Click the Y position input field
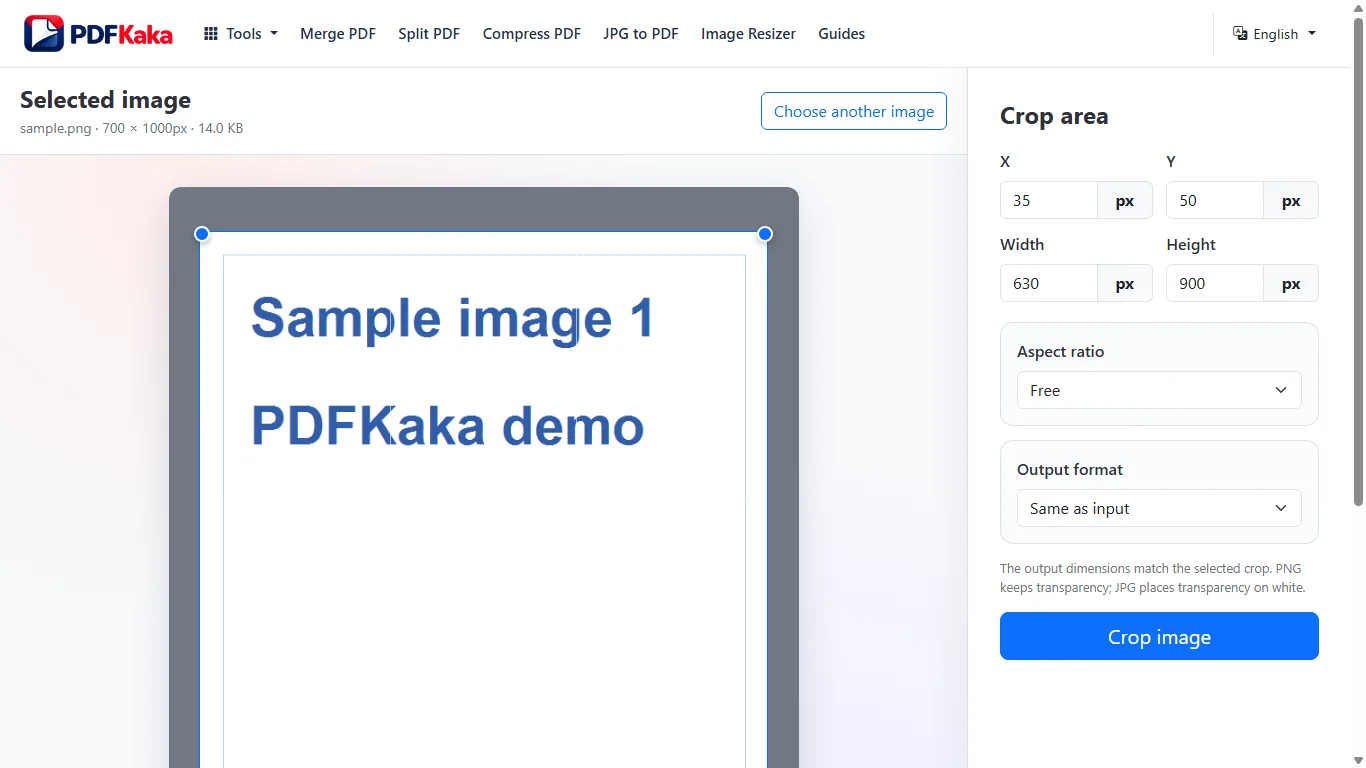 click(1215, 200)
